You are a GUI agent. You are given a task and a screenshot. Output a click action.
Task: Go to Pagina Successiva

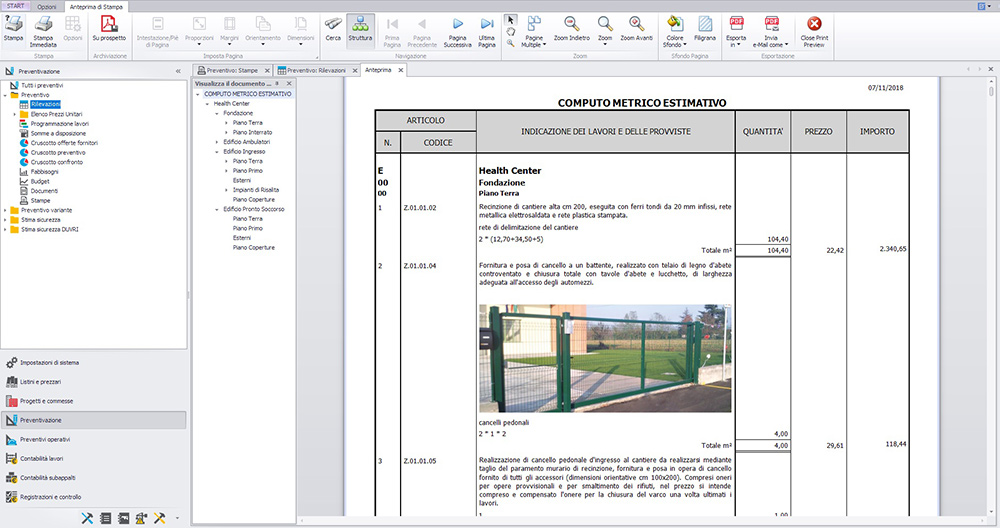[x=457, y=31]
